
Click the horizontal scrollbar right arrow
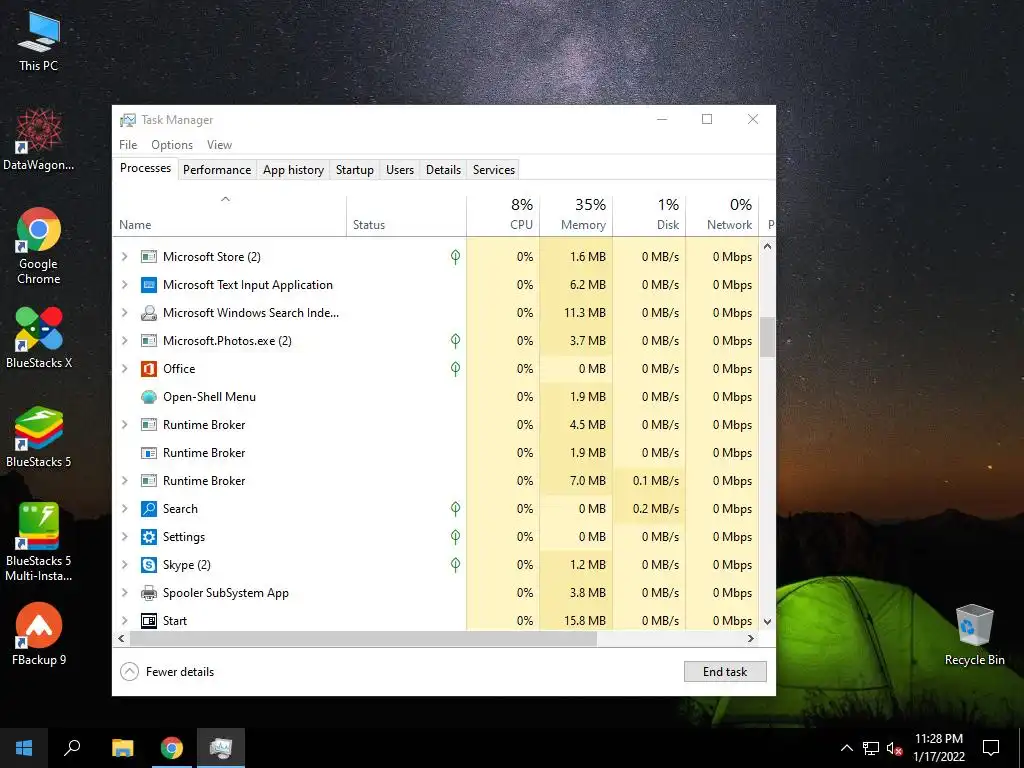click(x=751, y=639)
